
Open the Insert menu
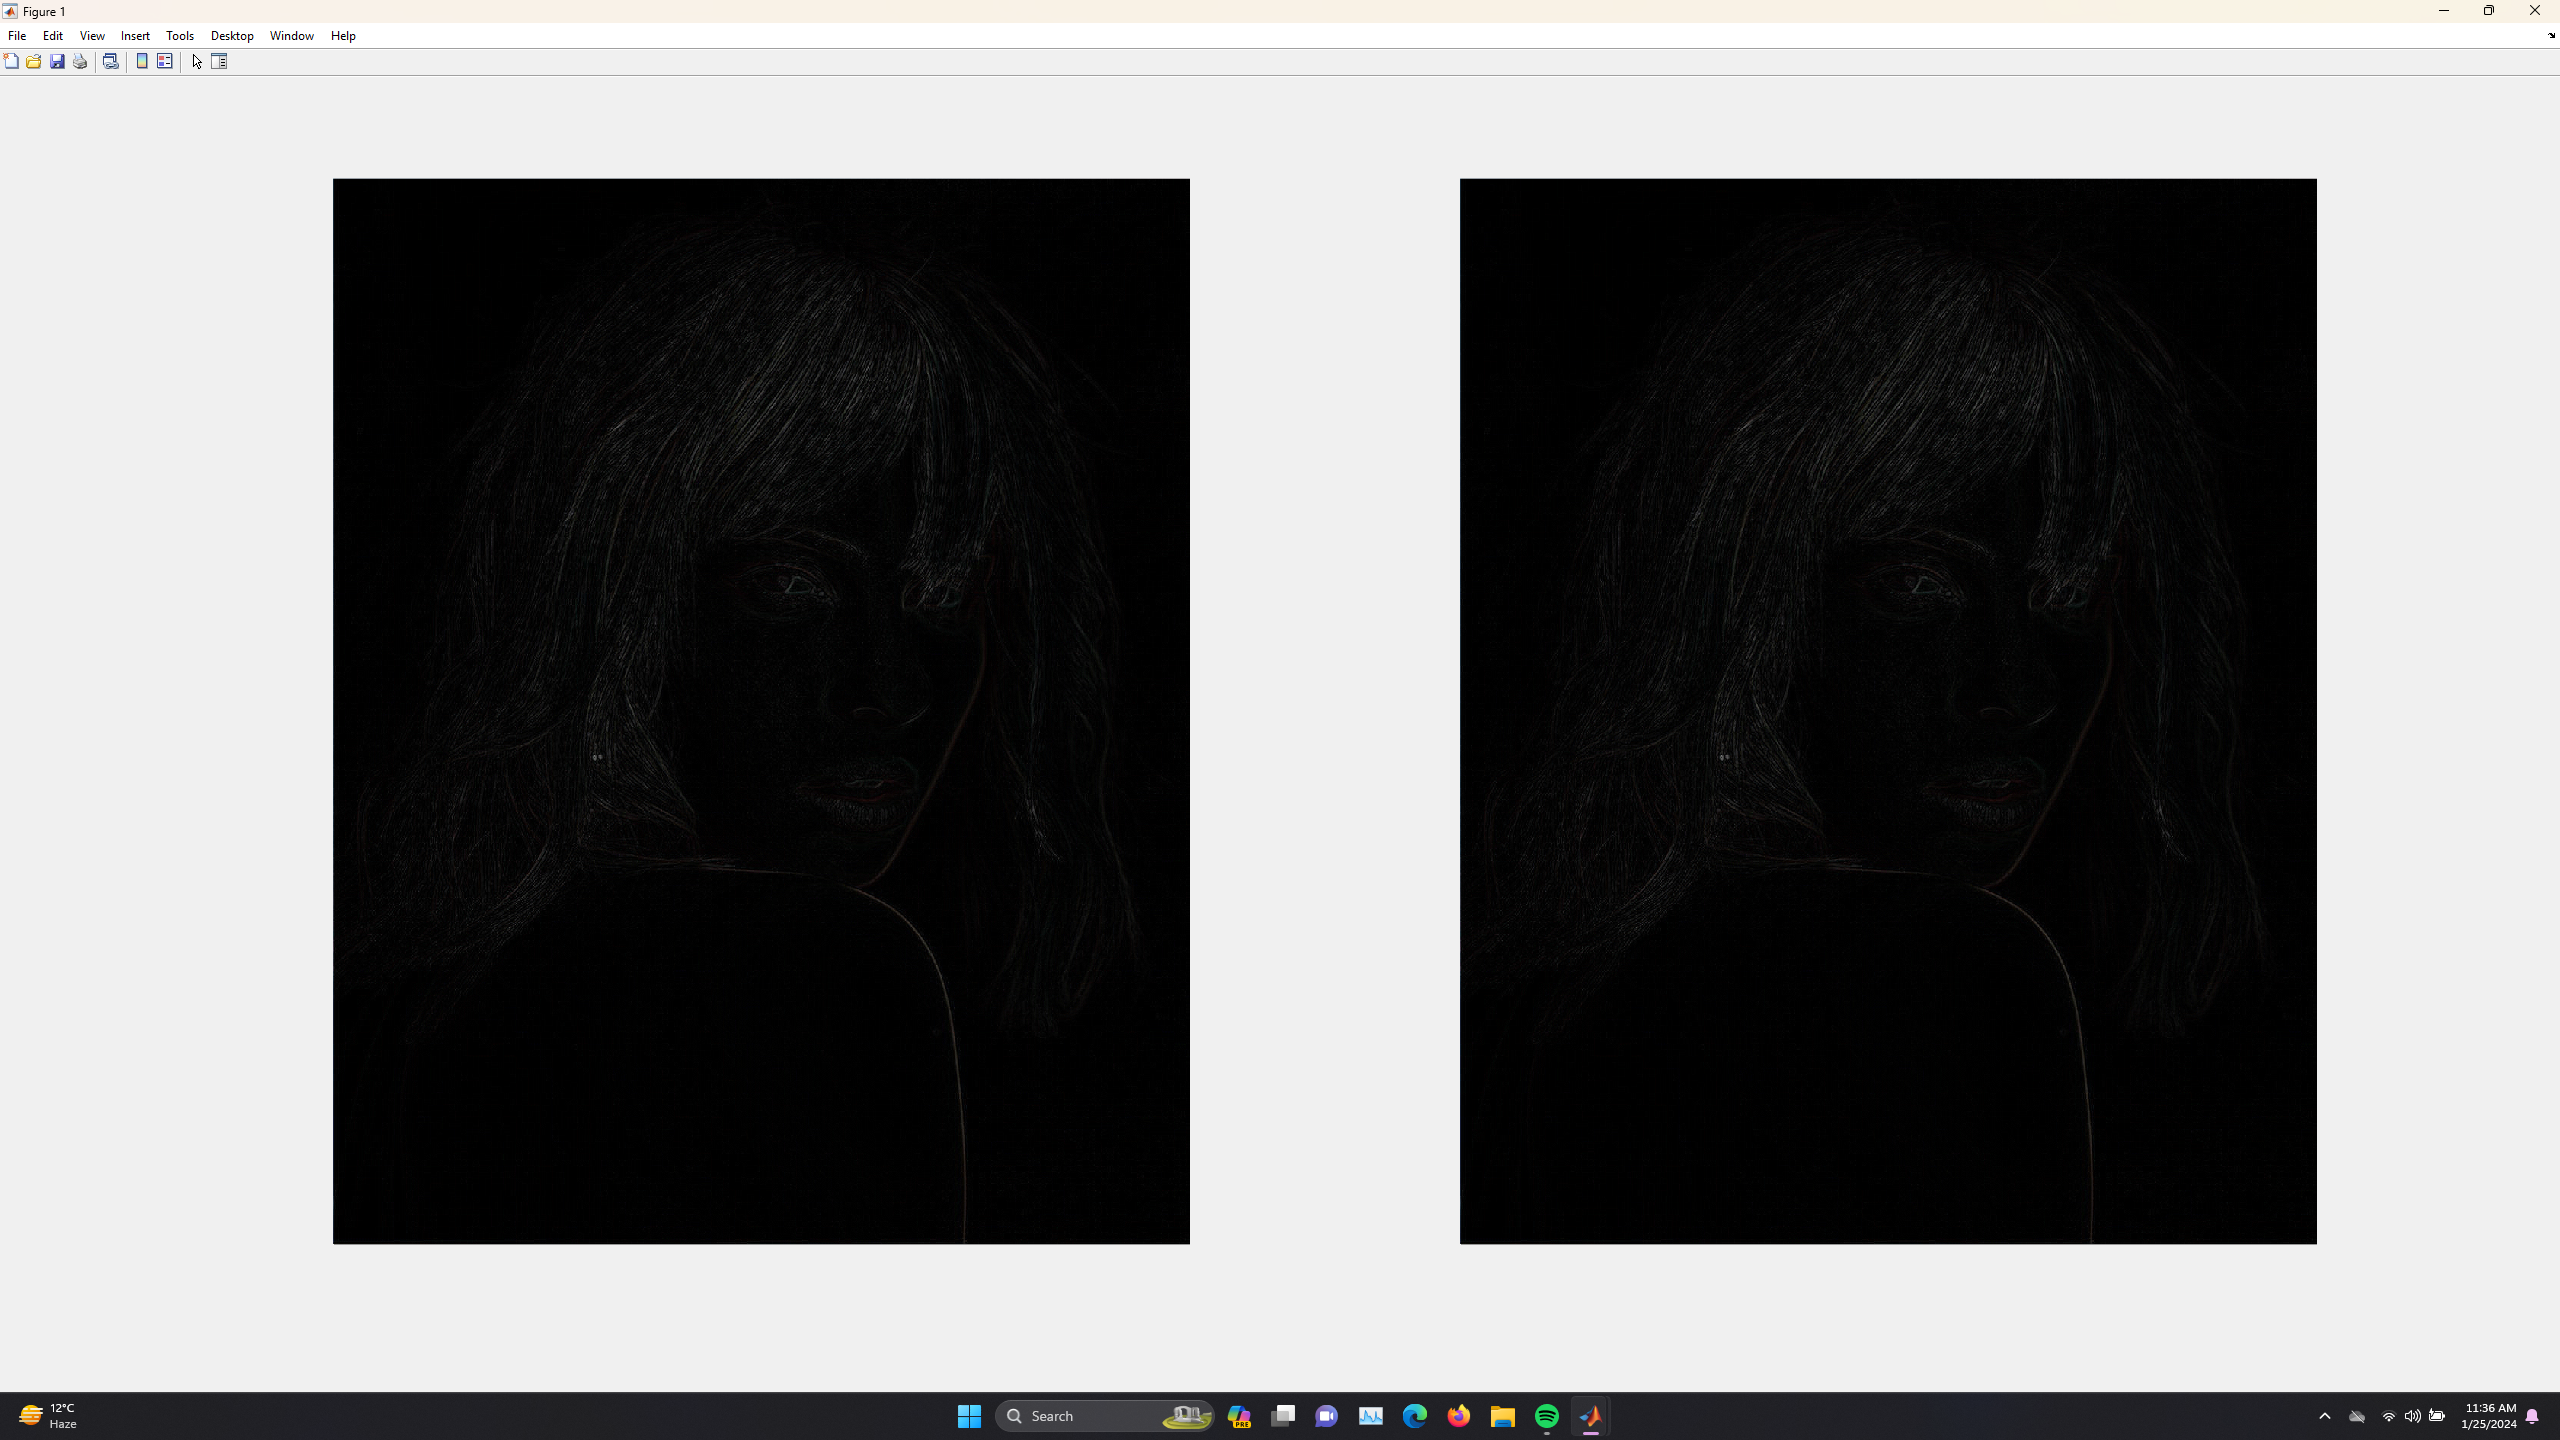[x=136, y=35]
